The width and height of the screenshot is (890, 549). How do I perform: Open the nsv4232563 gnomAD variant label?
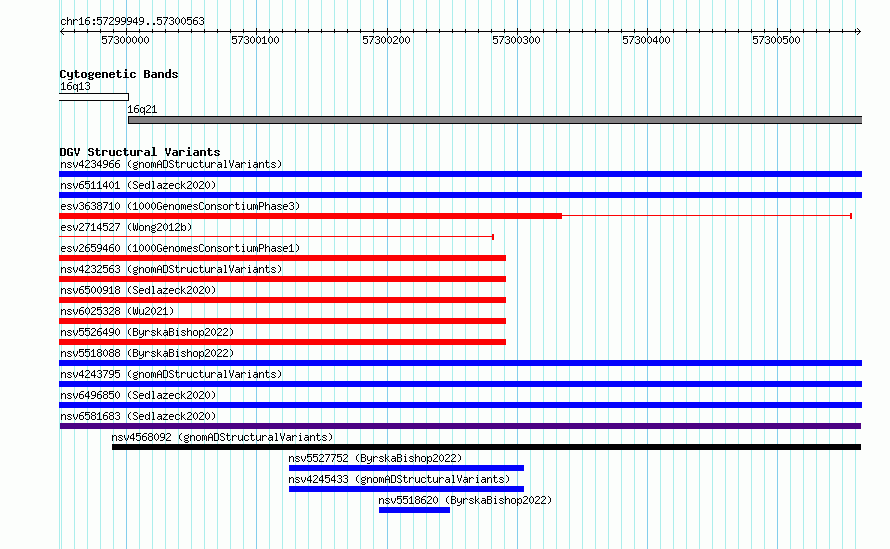pos(171,269)
